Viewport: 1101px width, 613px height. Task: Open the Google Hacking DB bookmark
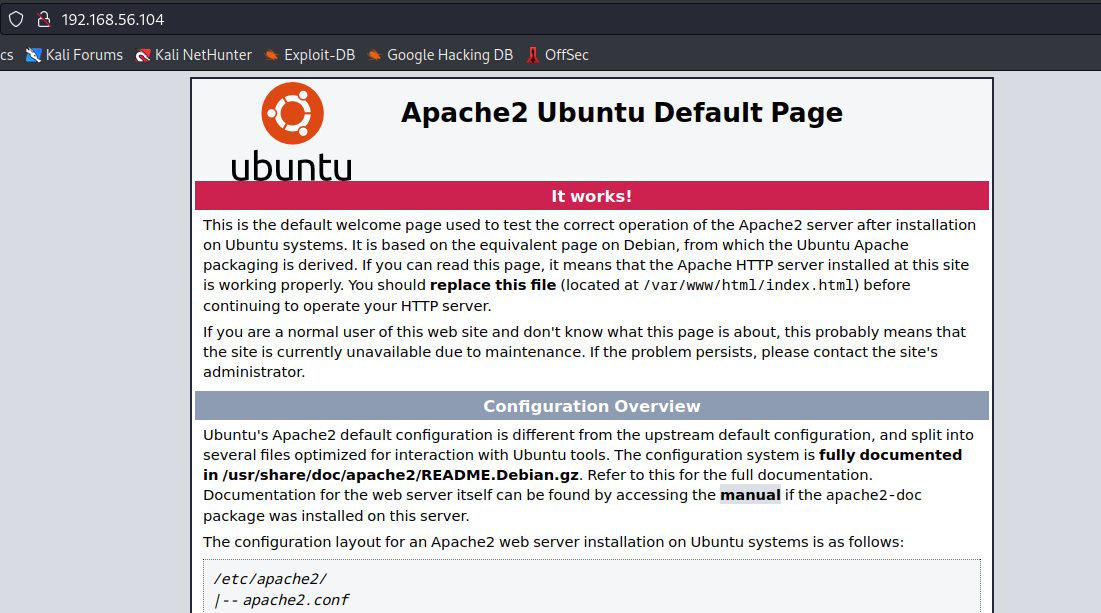tap(440, 55)
